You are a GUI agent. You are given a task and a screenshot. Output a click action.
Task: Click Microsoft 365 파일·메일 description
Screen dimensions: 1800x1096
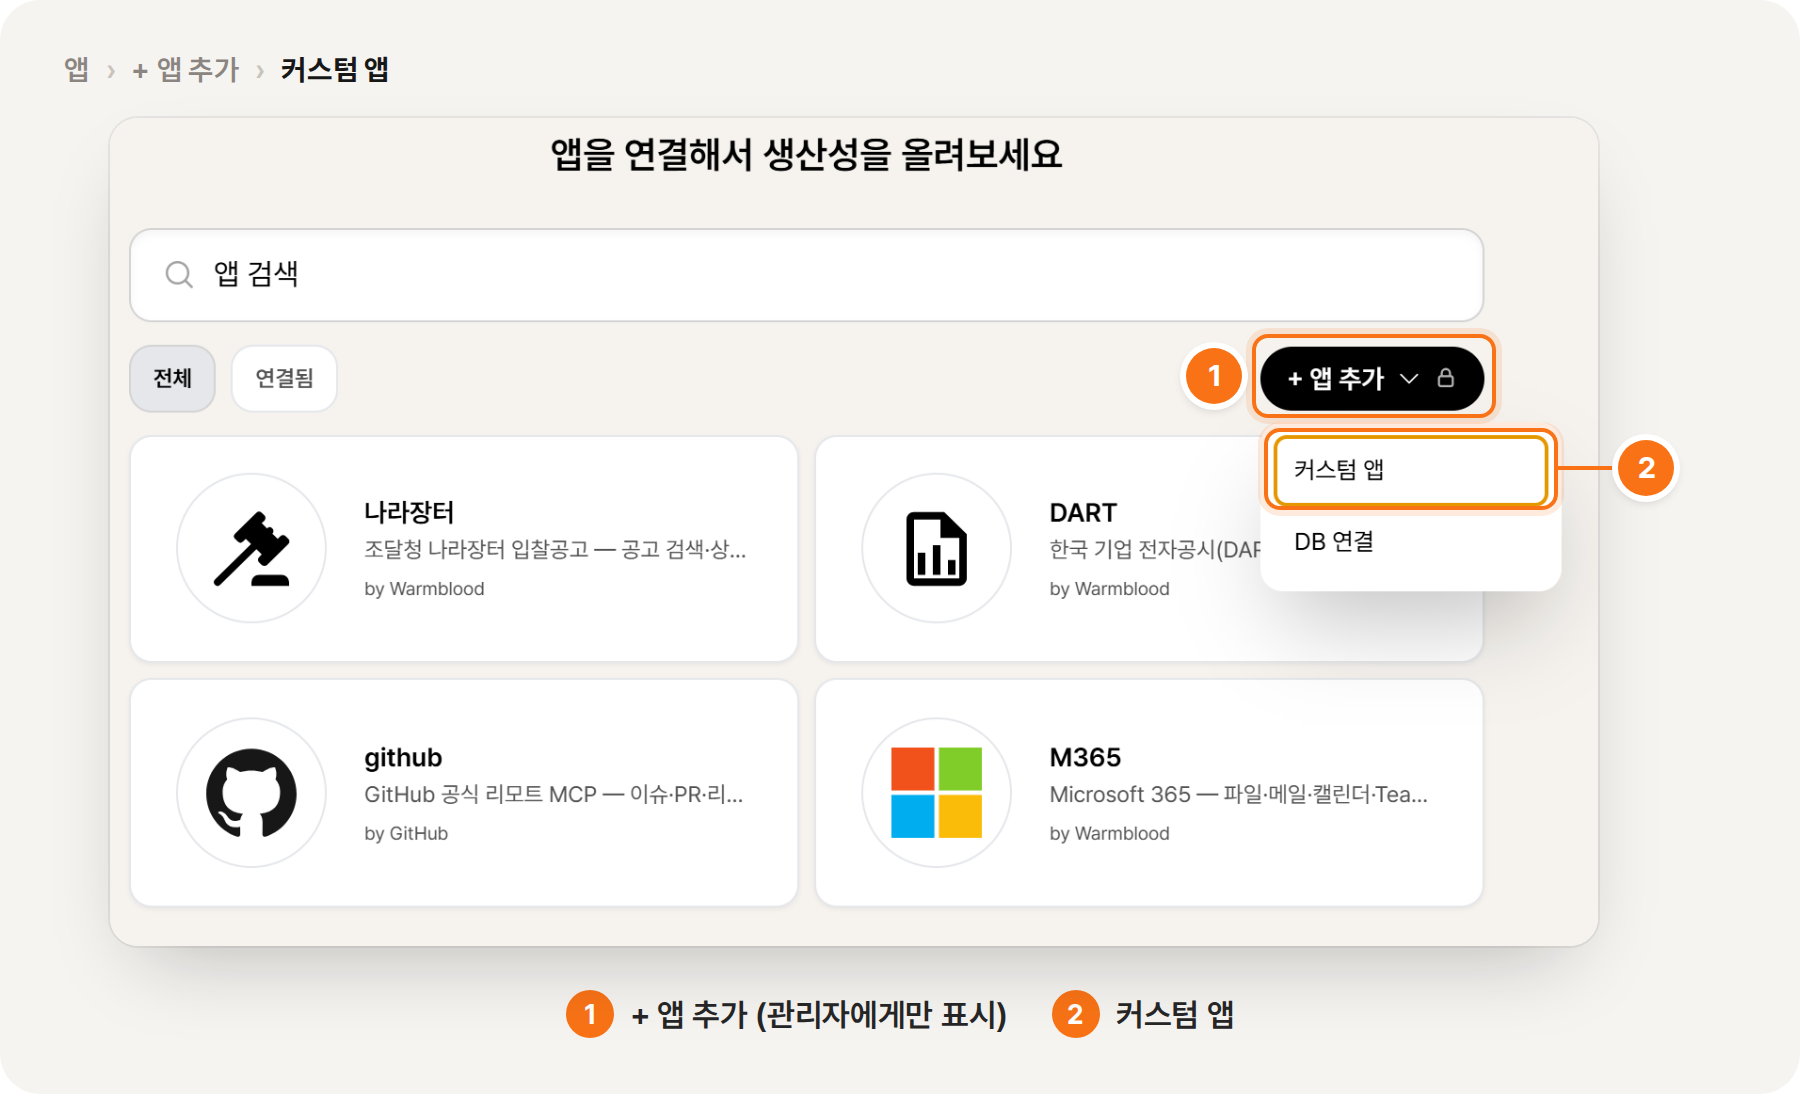(x=1238, y=794)
